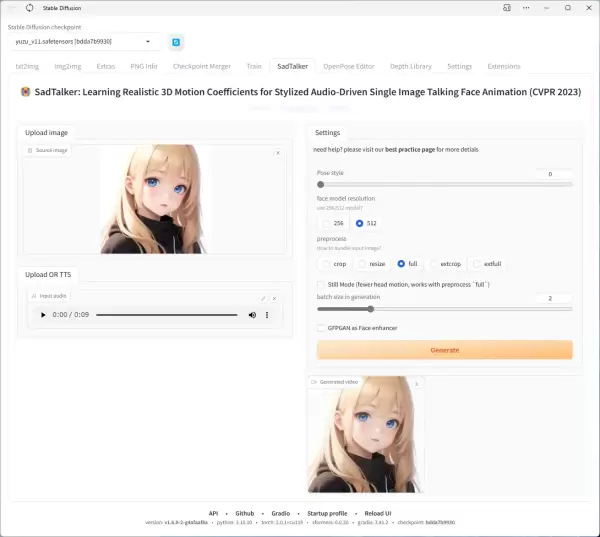Open the Startup profile footer link
The height and width of the screenshot is (537, 600).
tap(327, 513)
